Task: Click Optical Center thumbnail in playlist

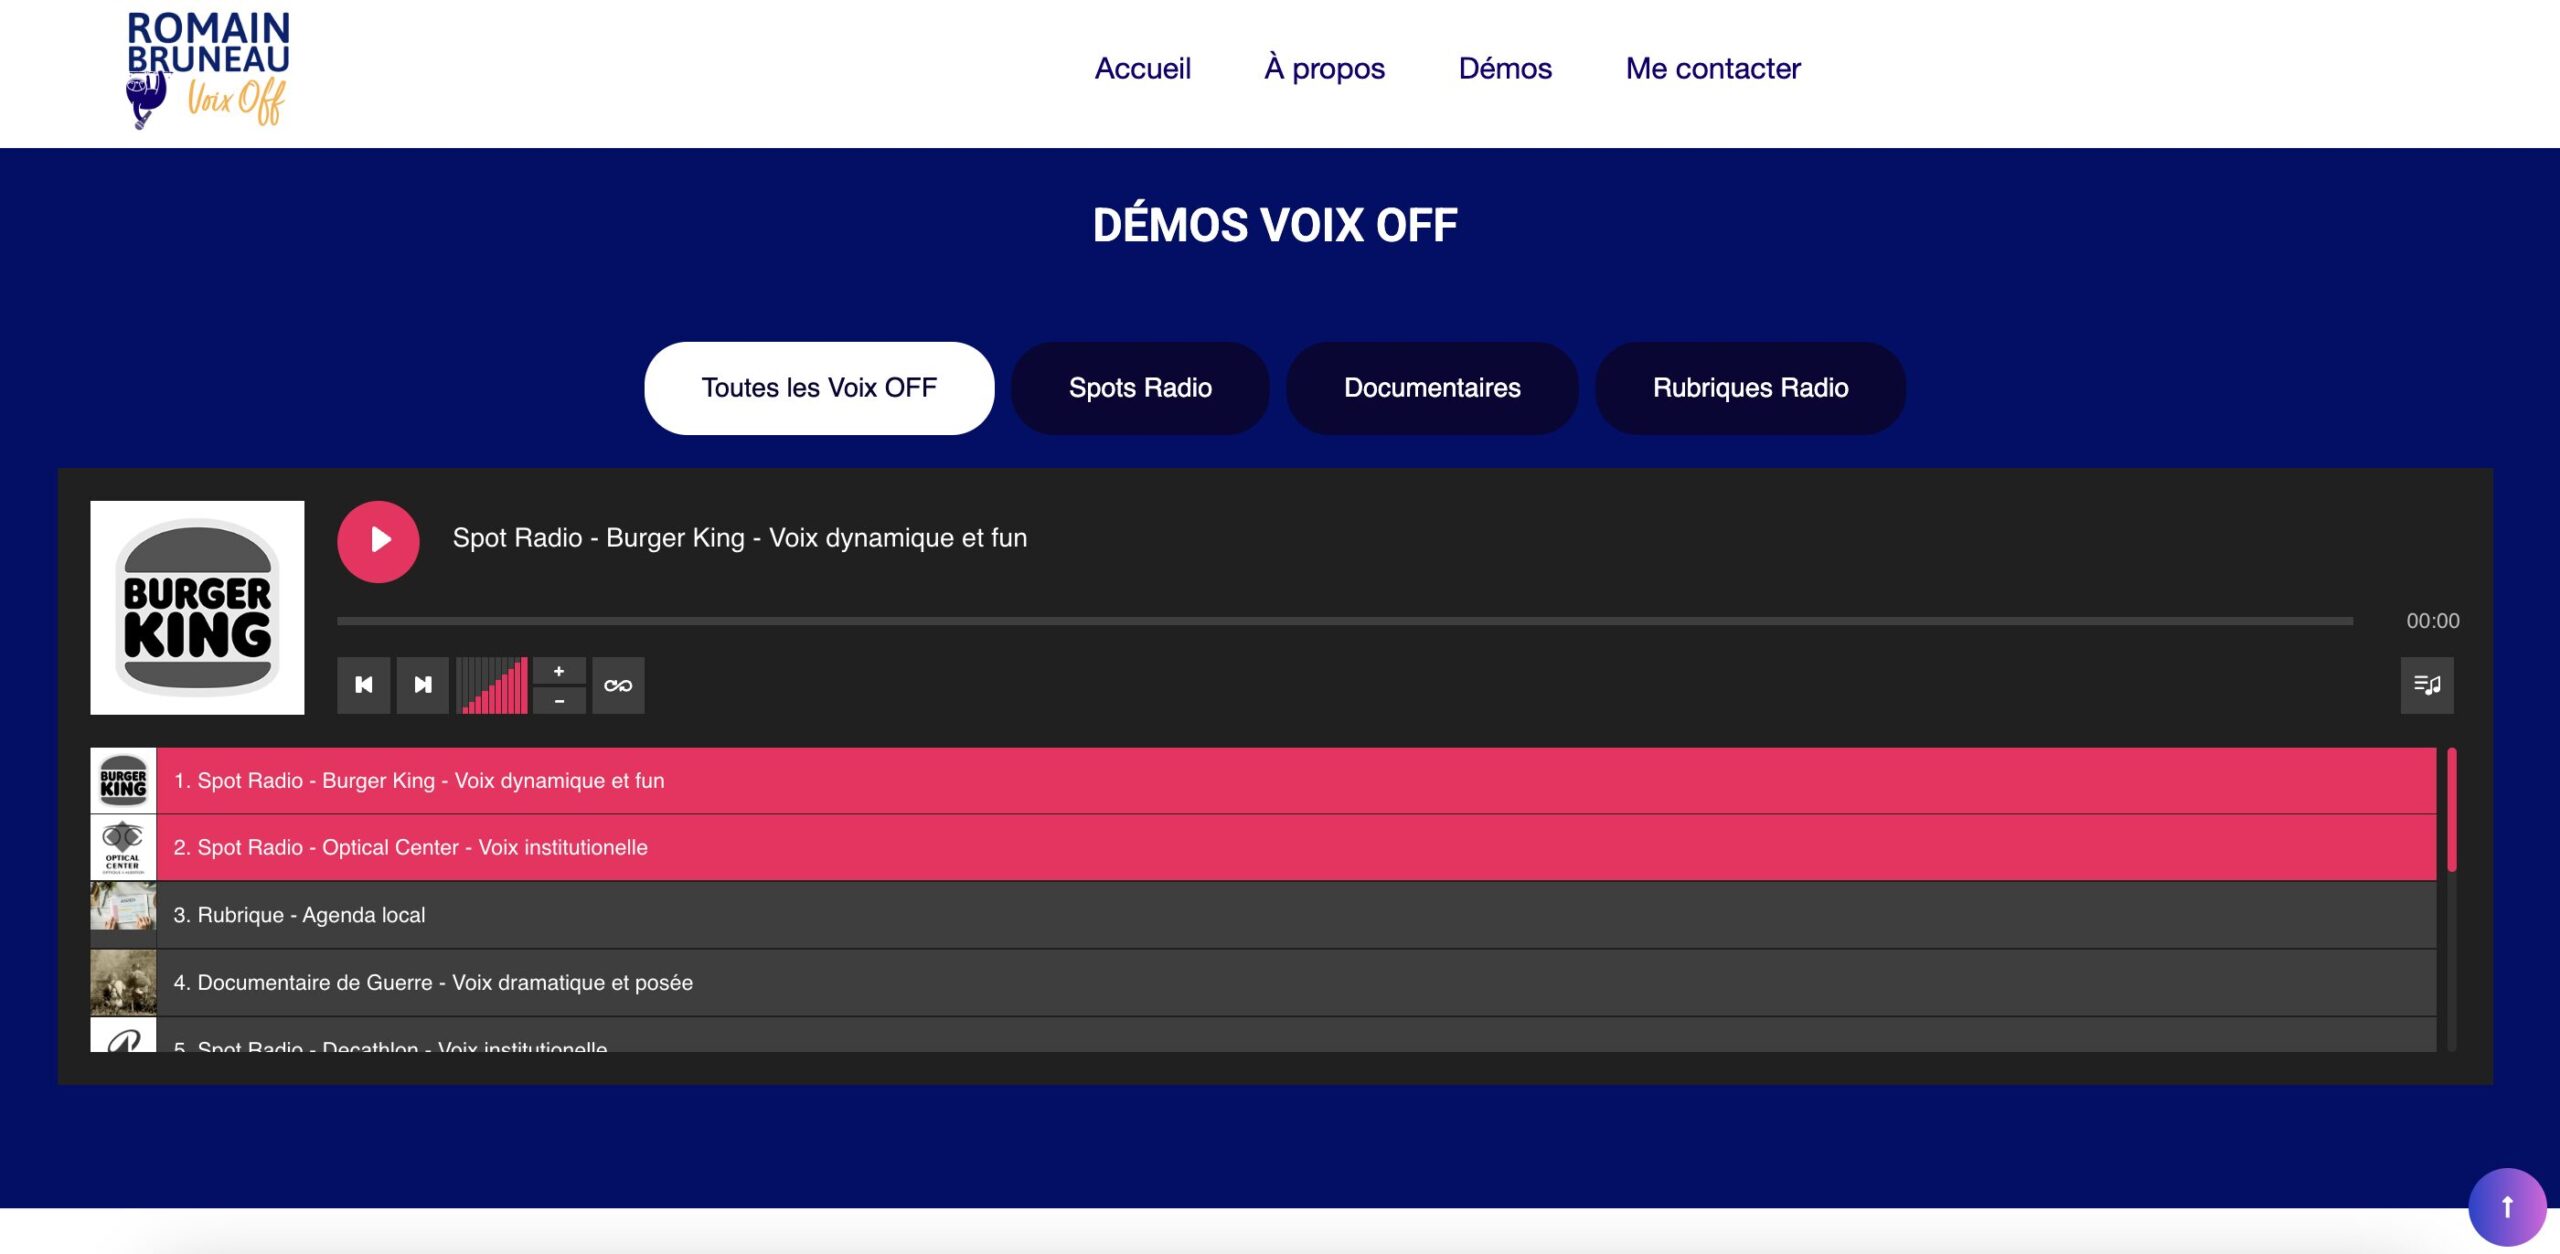Action: tap(123, 848)
